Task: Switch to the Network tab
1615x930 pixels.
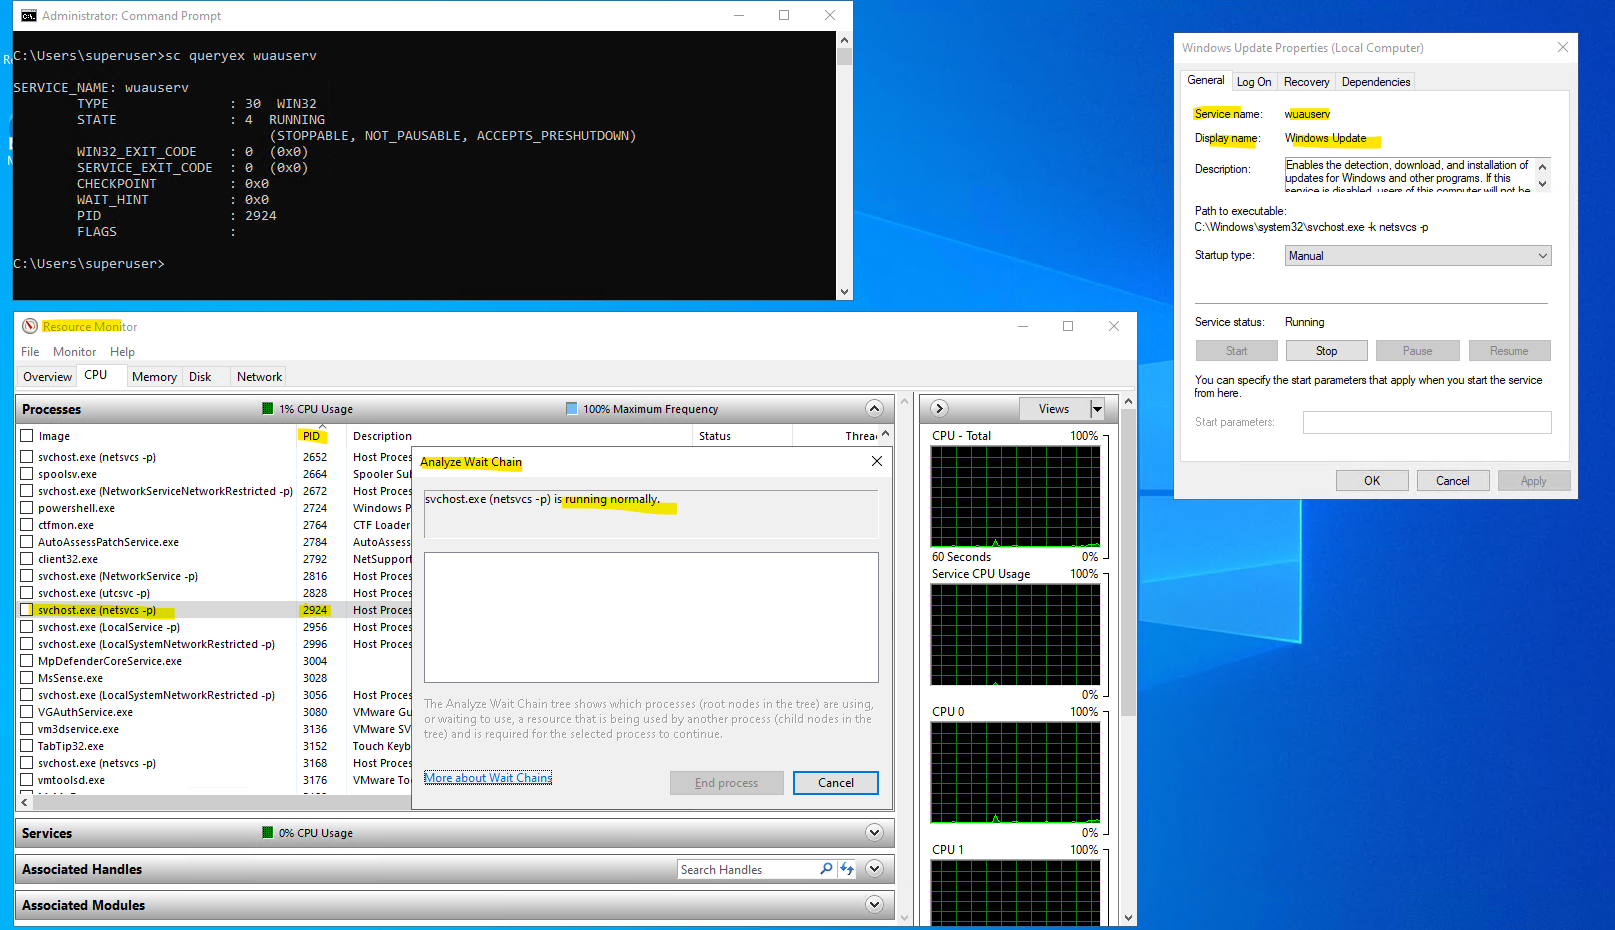Action: click(x=259, y=377)
